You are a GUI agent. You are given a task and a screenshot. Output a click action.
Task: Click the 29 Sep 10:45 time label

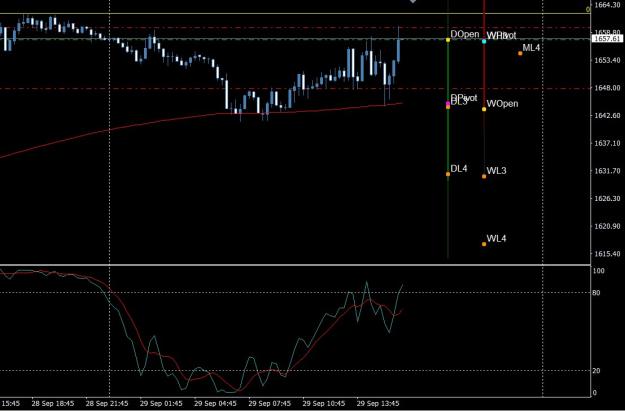pos(324,403)
